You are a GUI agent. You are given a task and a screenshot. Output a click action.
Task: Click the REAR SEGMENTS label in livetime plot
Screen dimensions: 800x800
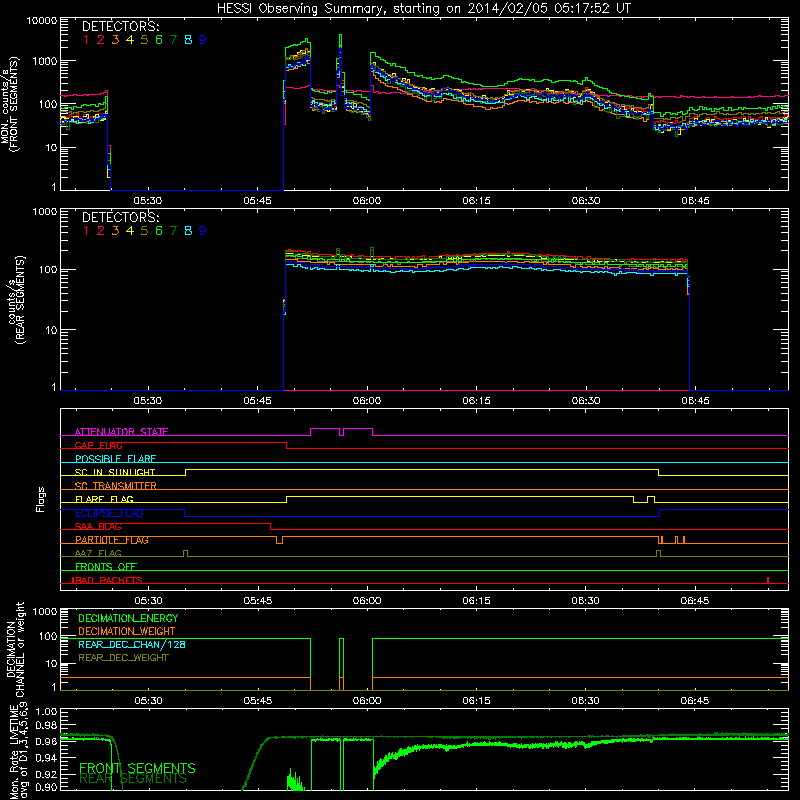(134, 779)
